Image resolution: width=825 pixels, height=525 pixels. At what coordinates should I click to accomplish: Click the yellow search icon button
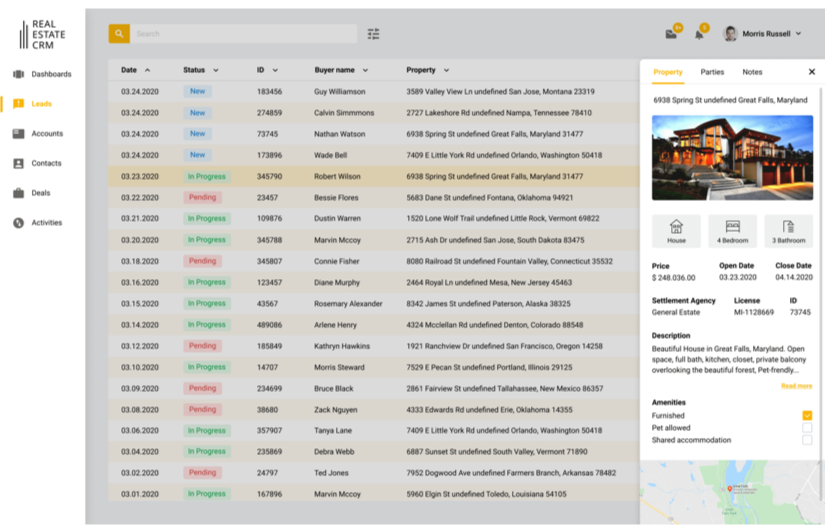pos(119,34)
